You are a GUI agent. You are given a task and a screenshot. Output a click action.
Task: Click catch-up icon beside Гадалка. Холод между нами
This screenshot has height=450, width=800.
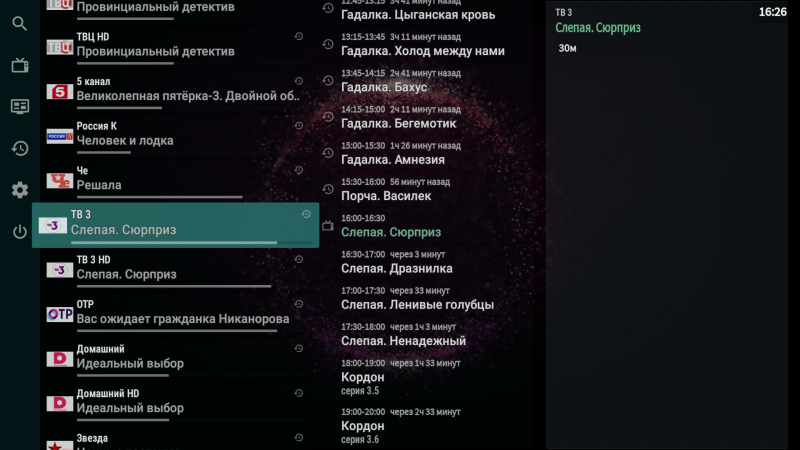tap(328, 44)
